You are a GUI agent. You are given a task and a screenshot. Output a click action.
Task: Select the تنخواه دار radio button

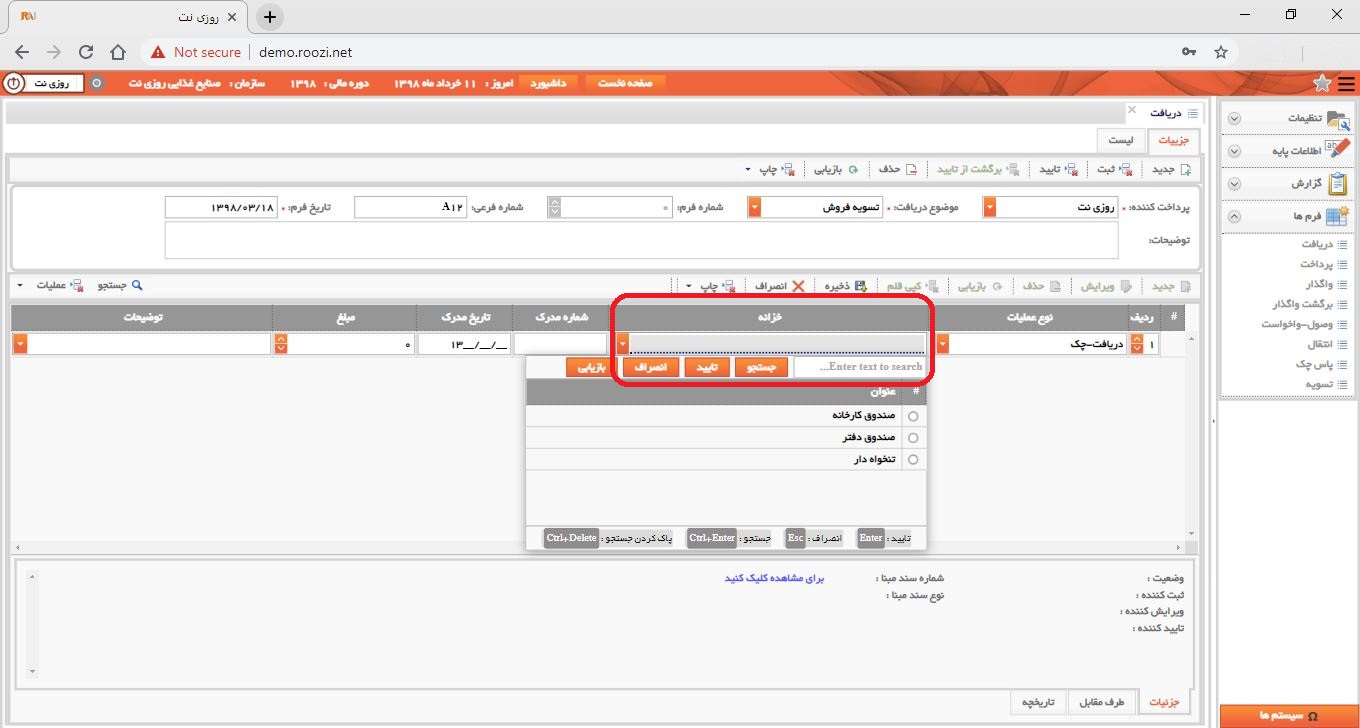tap(911, 460)
